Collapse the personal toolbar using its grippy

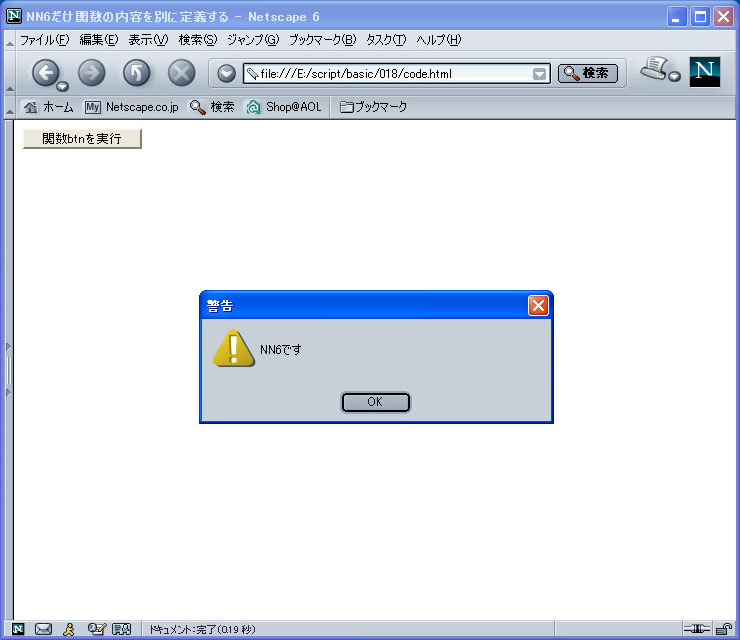[9, 107]
